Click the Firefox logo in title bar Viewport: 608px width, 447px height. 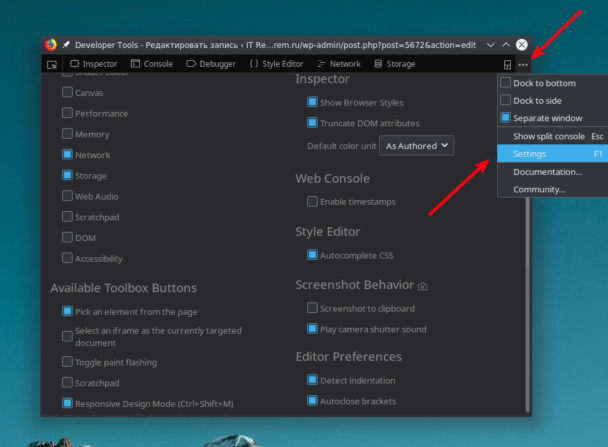click(51, 45)
